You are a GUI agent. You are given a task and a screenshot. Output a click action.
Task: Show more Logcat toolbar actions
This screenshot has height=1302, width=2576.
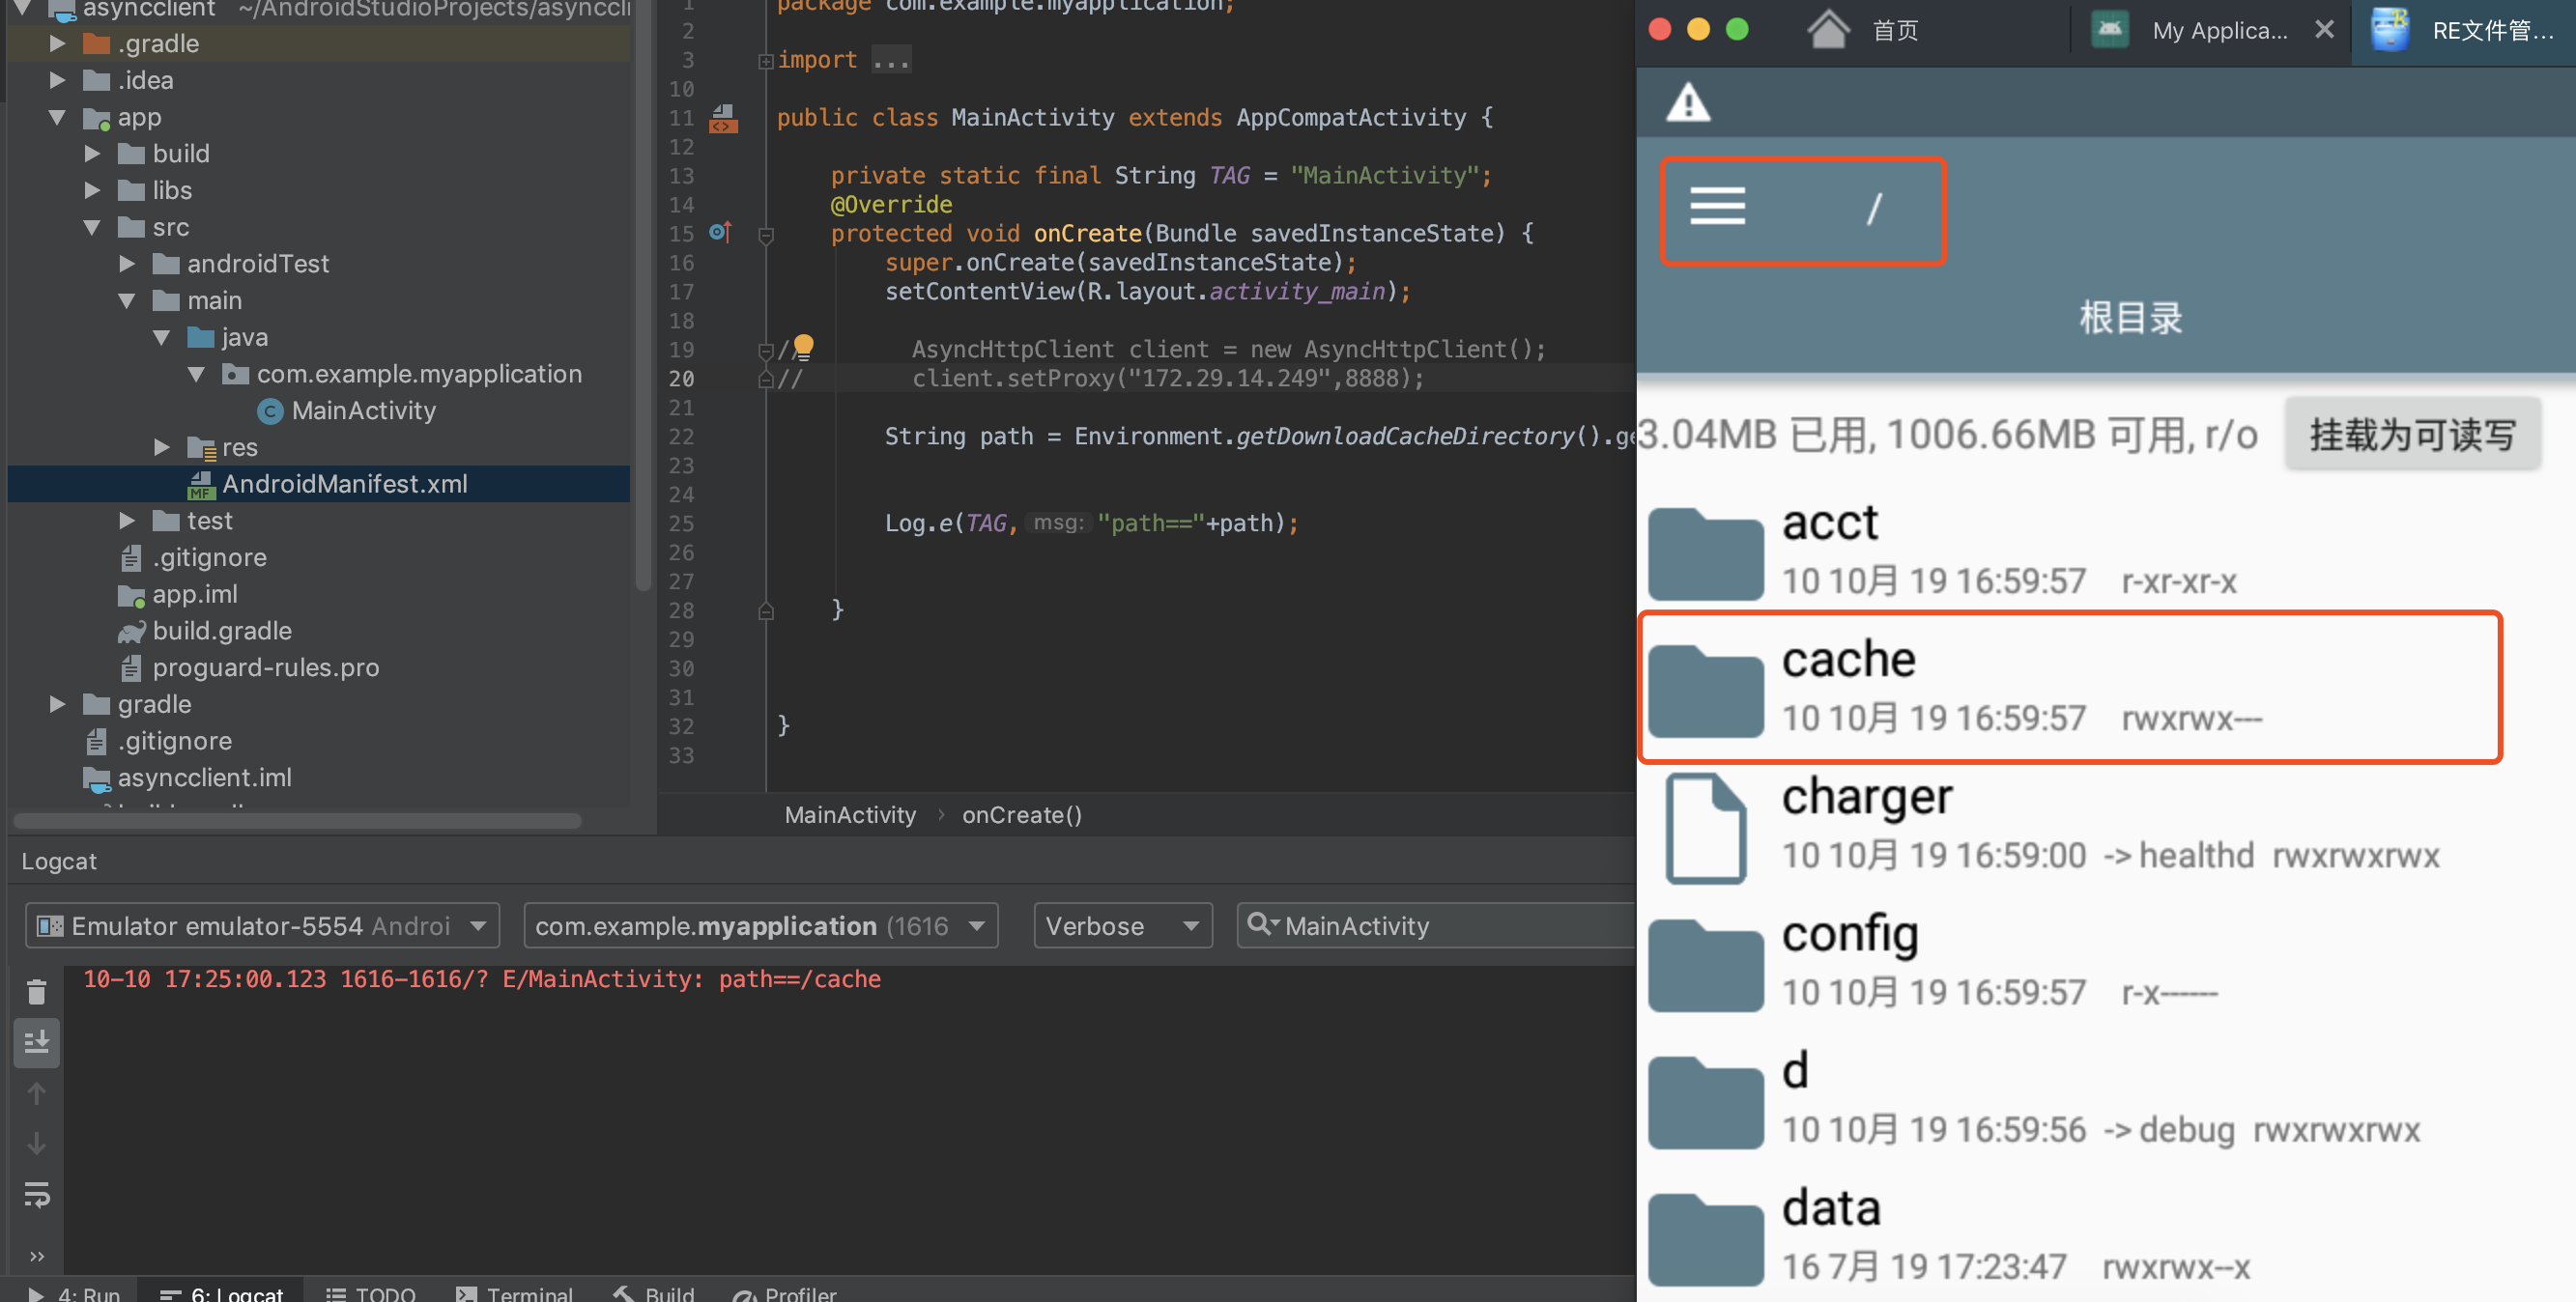(x=37, y=1256)
